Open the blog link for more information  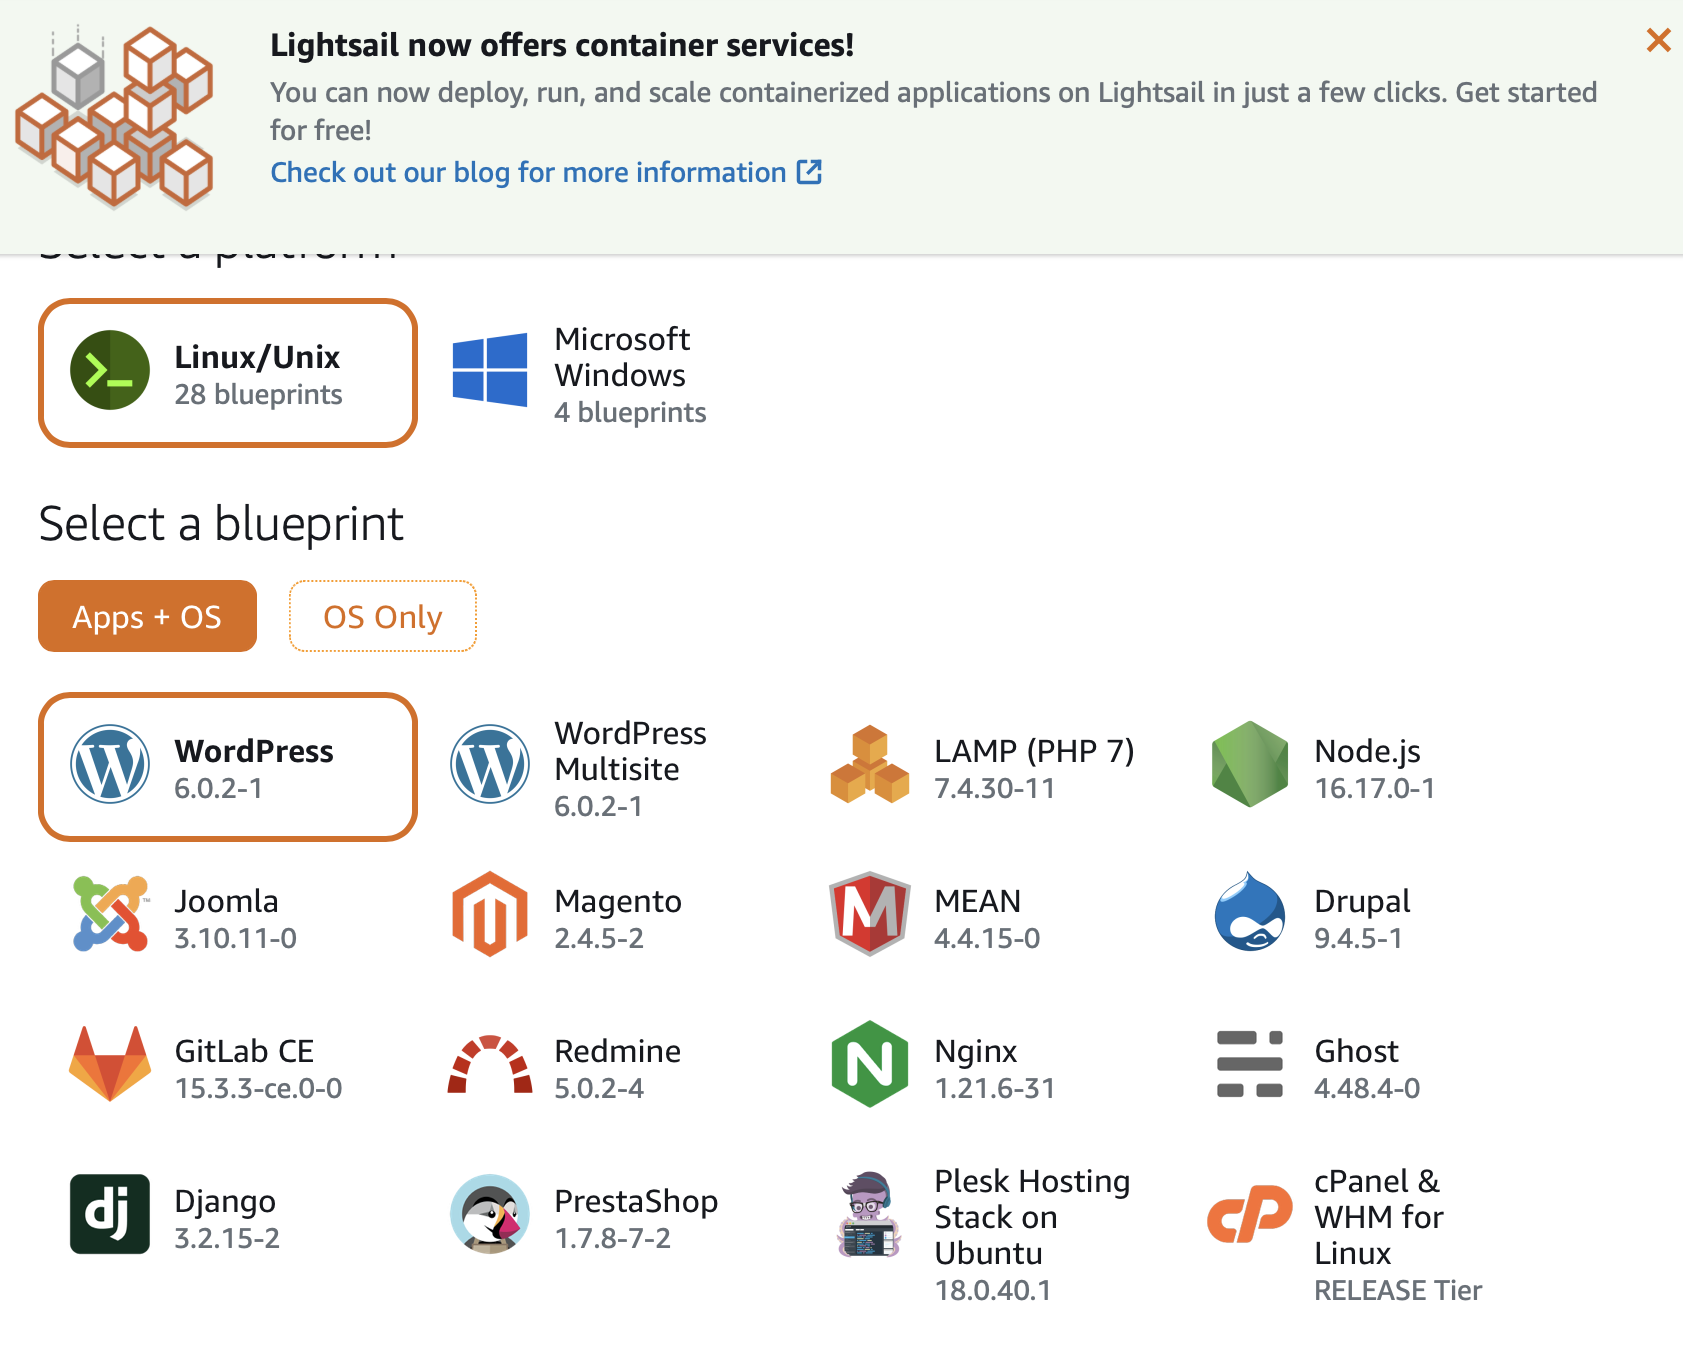click(x=528, y=172)
